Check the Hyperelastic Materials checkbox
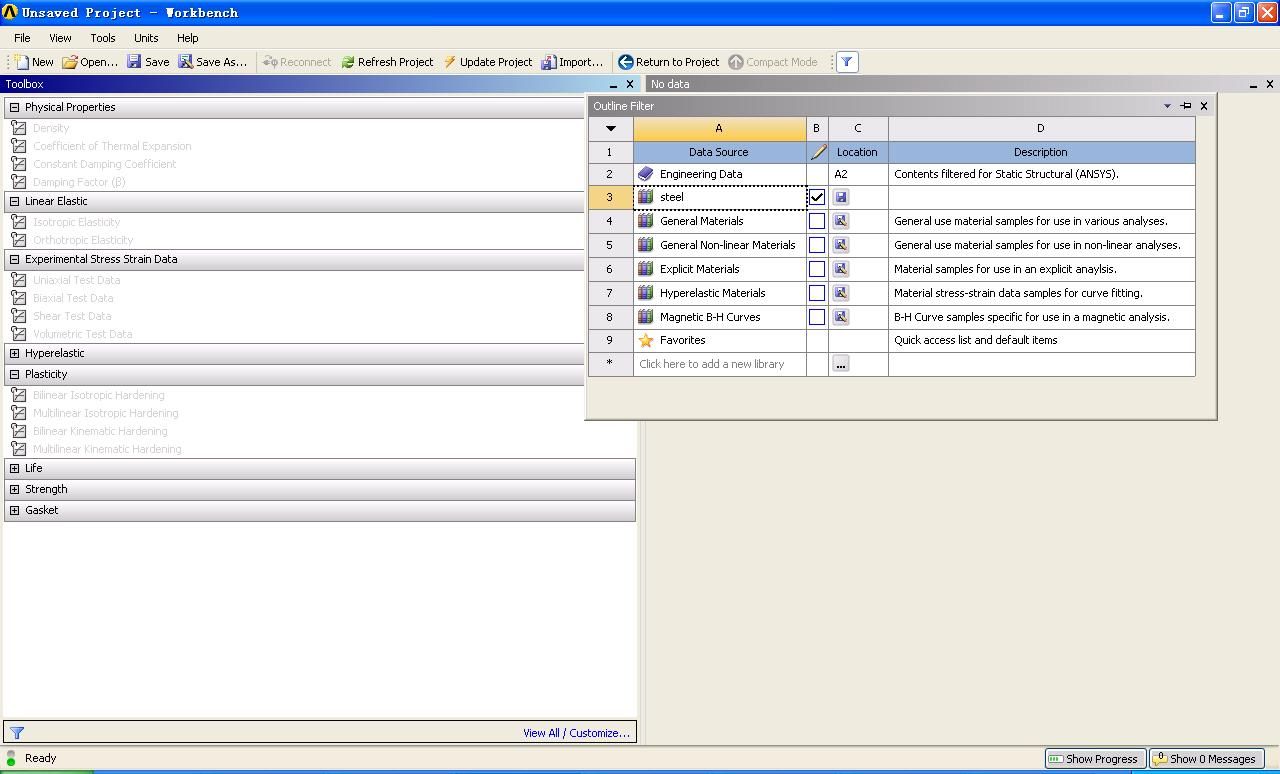 click(817, 293)
